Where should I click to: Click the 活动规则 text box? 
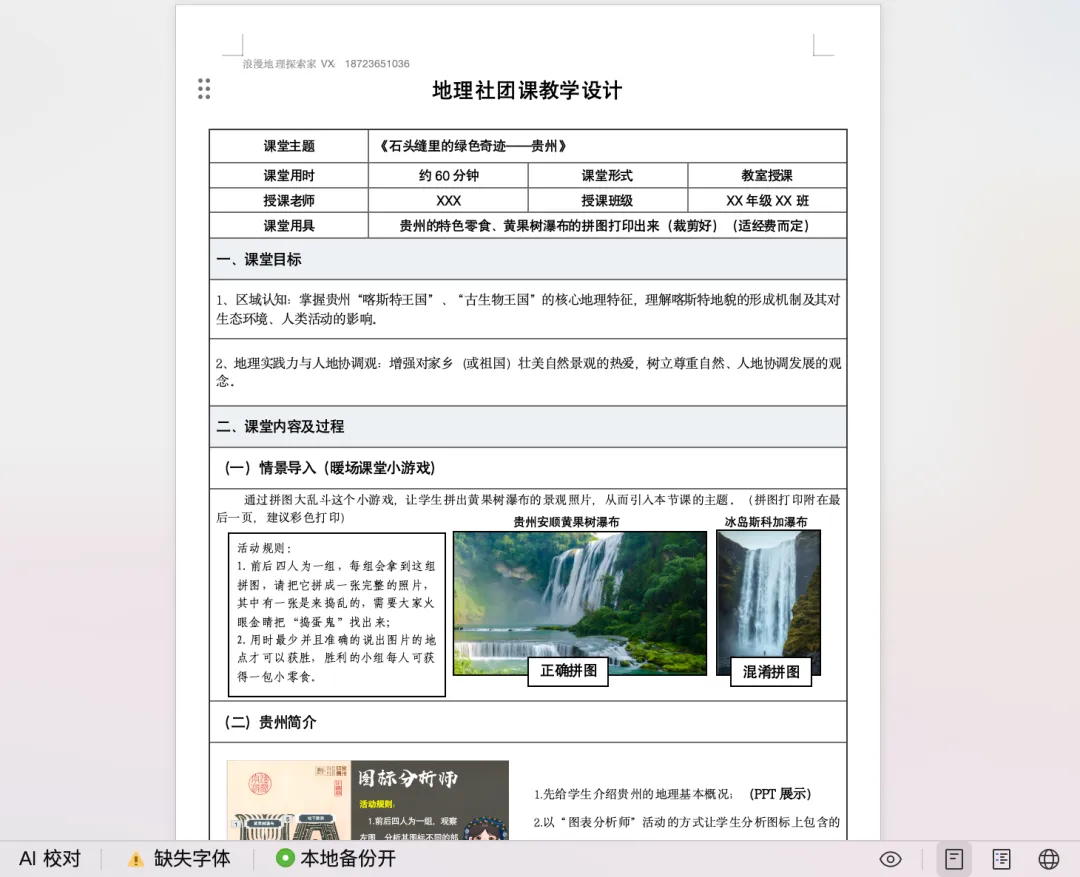337,615
